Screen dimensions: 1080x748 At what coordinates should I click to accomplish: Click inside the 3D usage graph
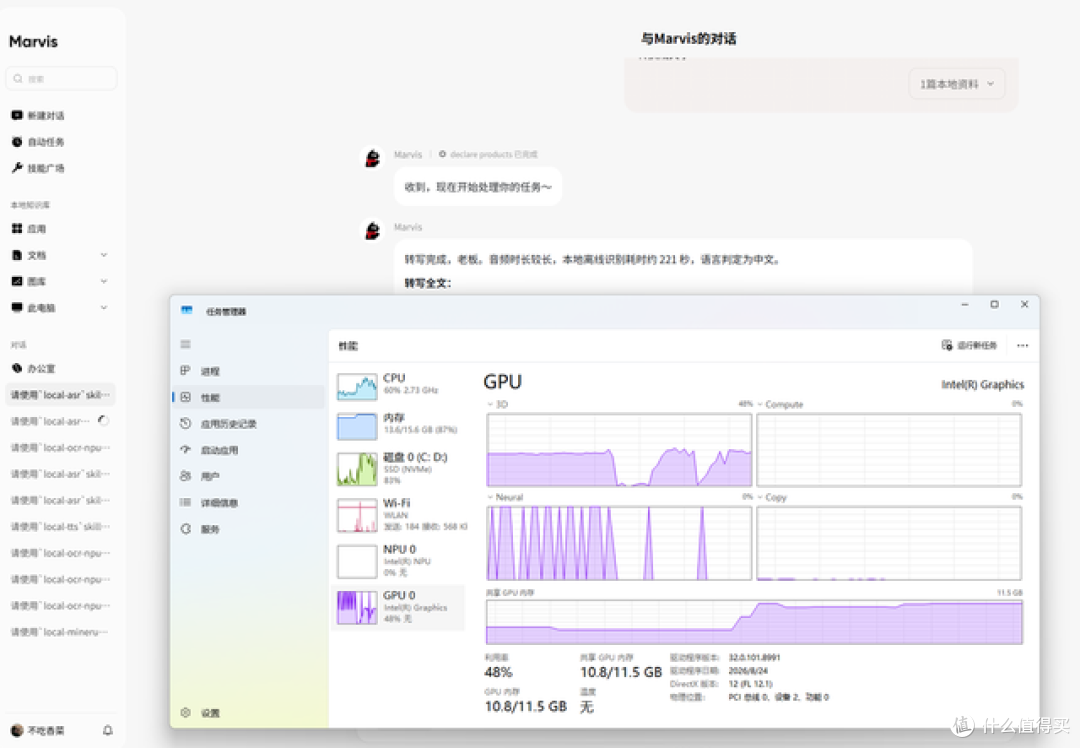tap(619, 450)
